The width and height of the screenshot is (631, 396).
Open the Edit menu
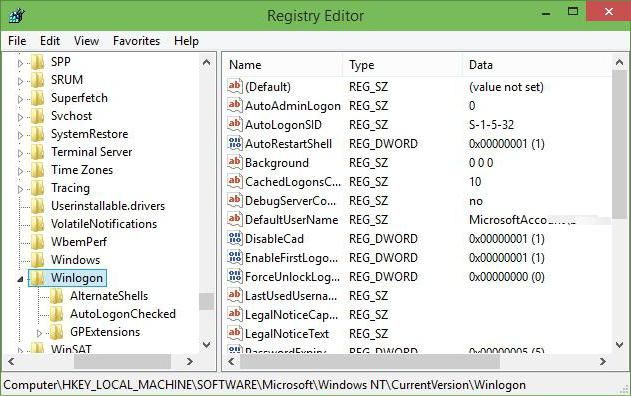50,41
